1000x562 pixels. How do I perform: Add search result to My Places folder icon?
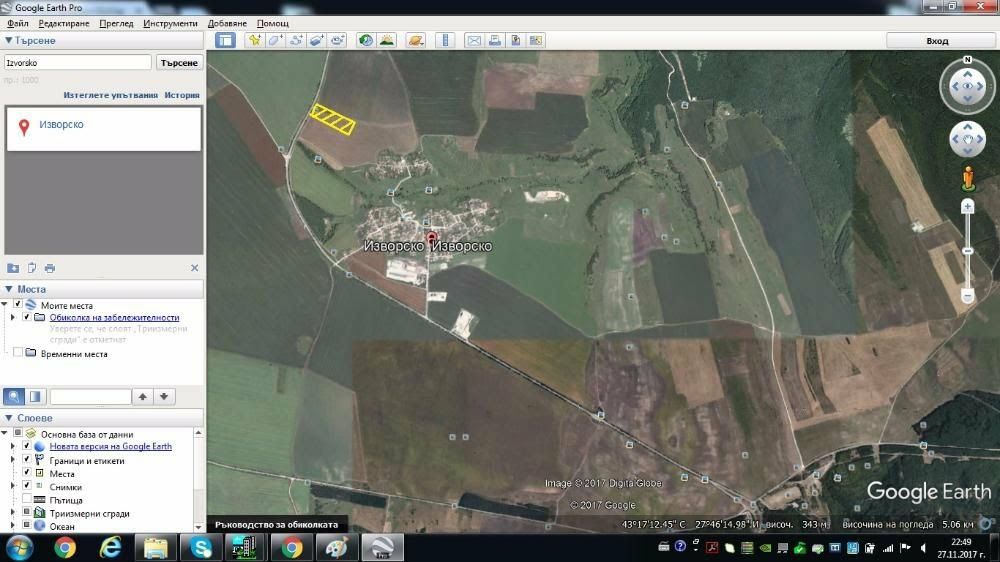[13, 268]
